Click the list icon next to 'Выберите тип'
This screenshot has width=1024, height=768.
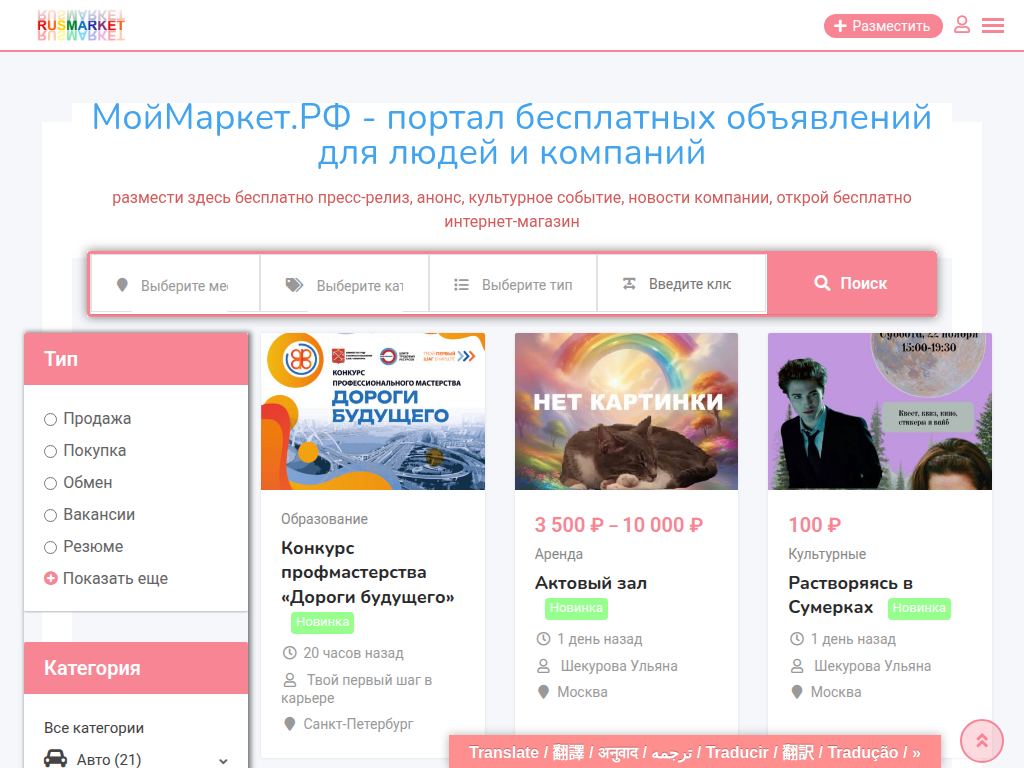click(459, 284)
